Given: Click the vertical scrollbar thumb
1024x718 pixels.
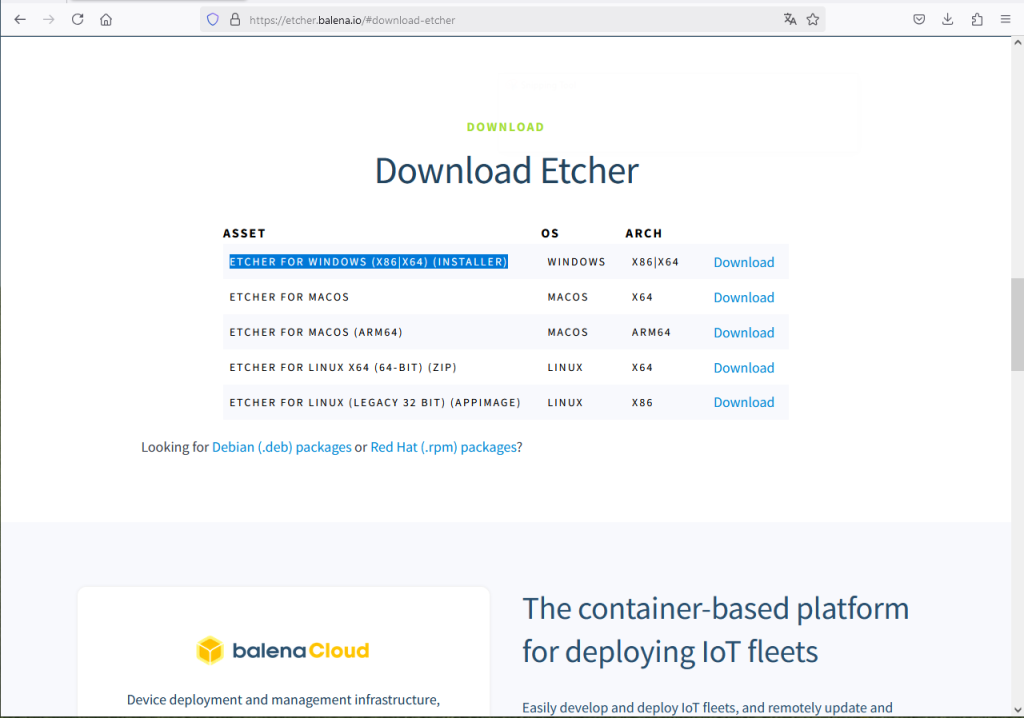Looking at the screenshot, I should pyautogui.click(x=1017, y=324).
